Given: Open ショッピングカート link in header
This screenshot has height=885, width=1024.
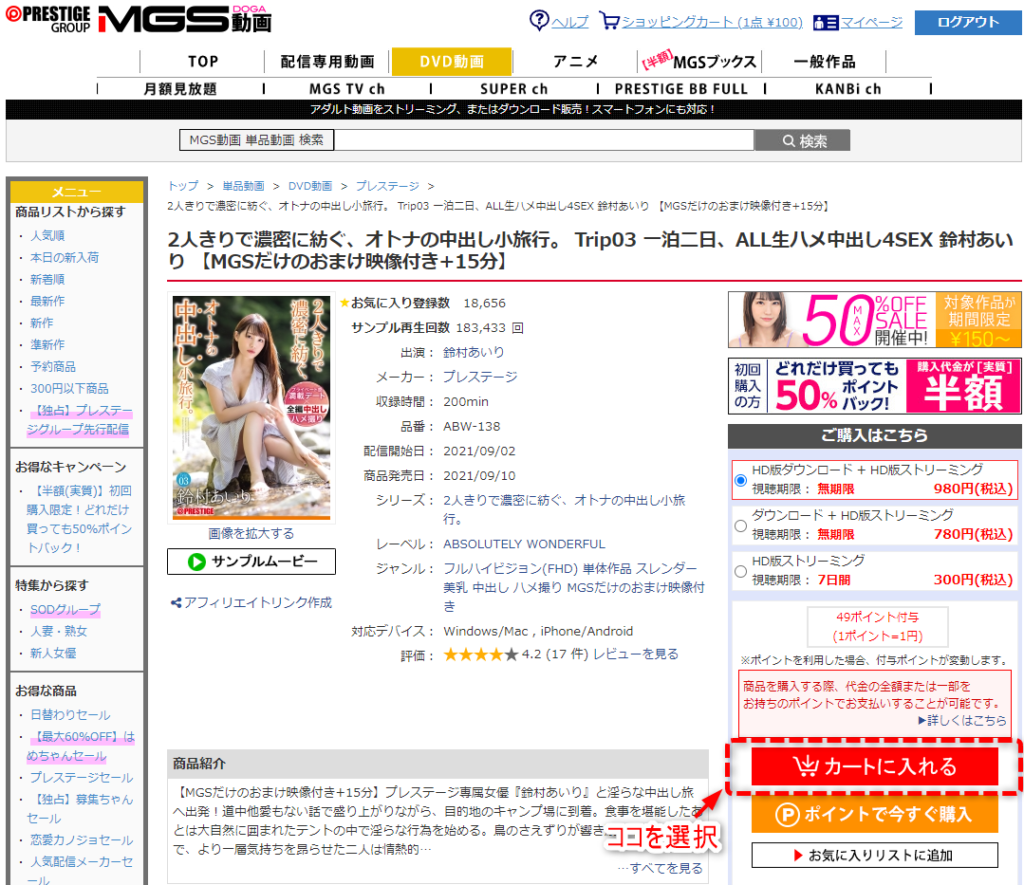Looking at the screenshot, I should point(712,22).
